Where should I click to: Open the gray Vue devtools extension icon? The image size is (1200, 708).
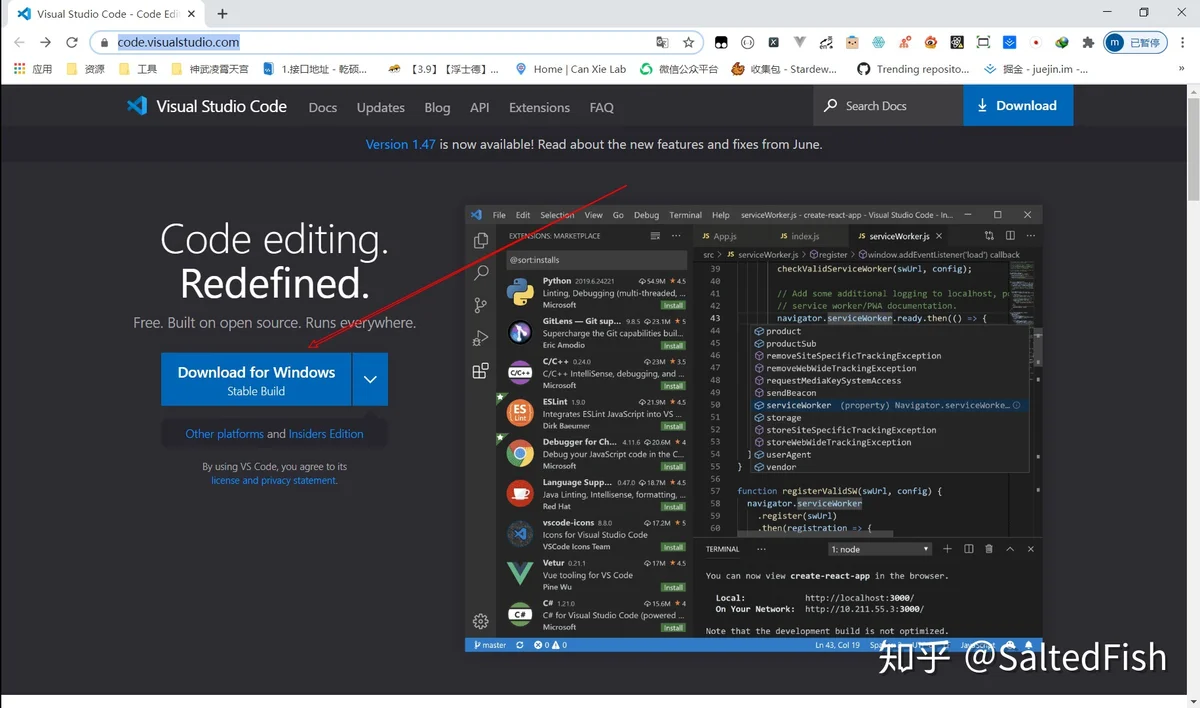(x=799, y=43)
